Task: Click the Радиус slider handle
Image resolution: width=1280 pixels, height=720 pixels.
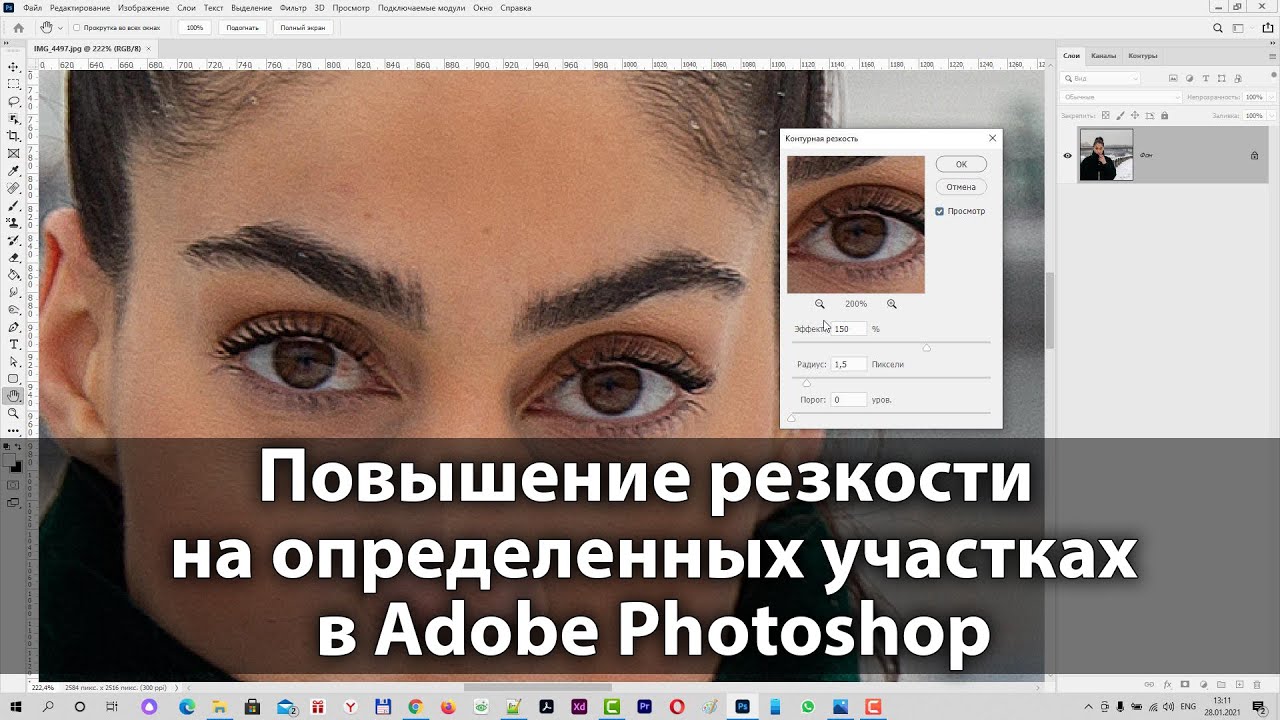Action: coord(807,383)
